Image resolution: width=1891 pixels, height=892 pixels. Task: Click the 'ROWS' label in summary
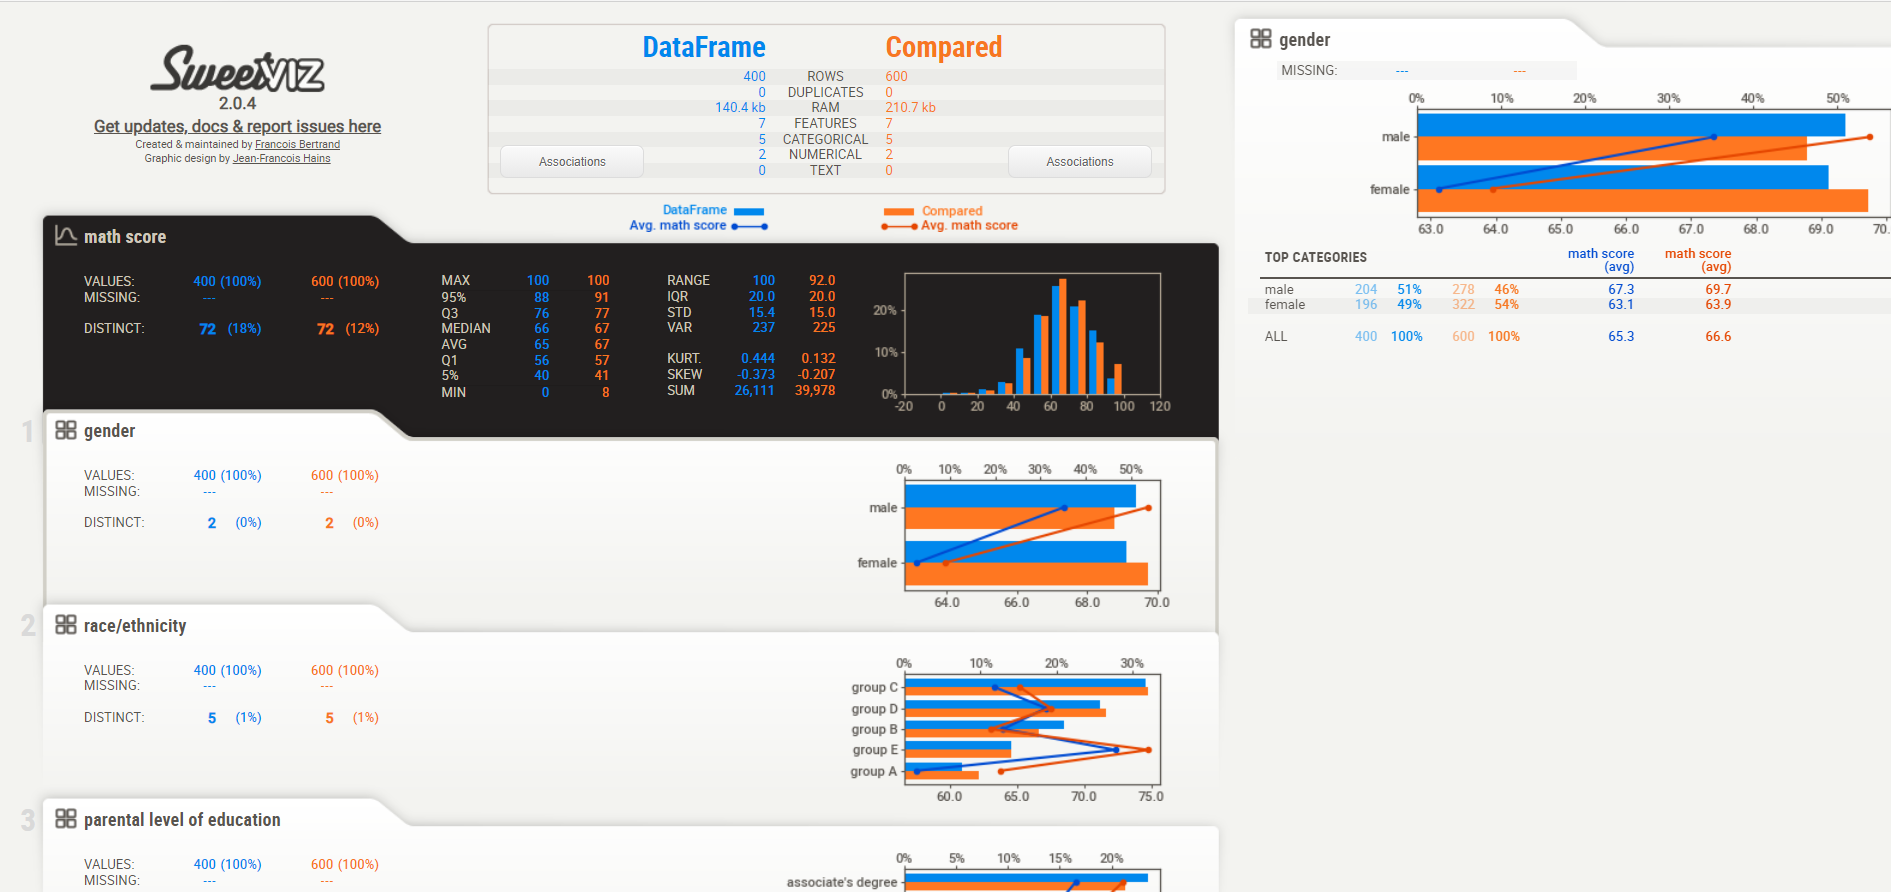(x=825, y=76)
